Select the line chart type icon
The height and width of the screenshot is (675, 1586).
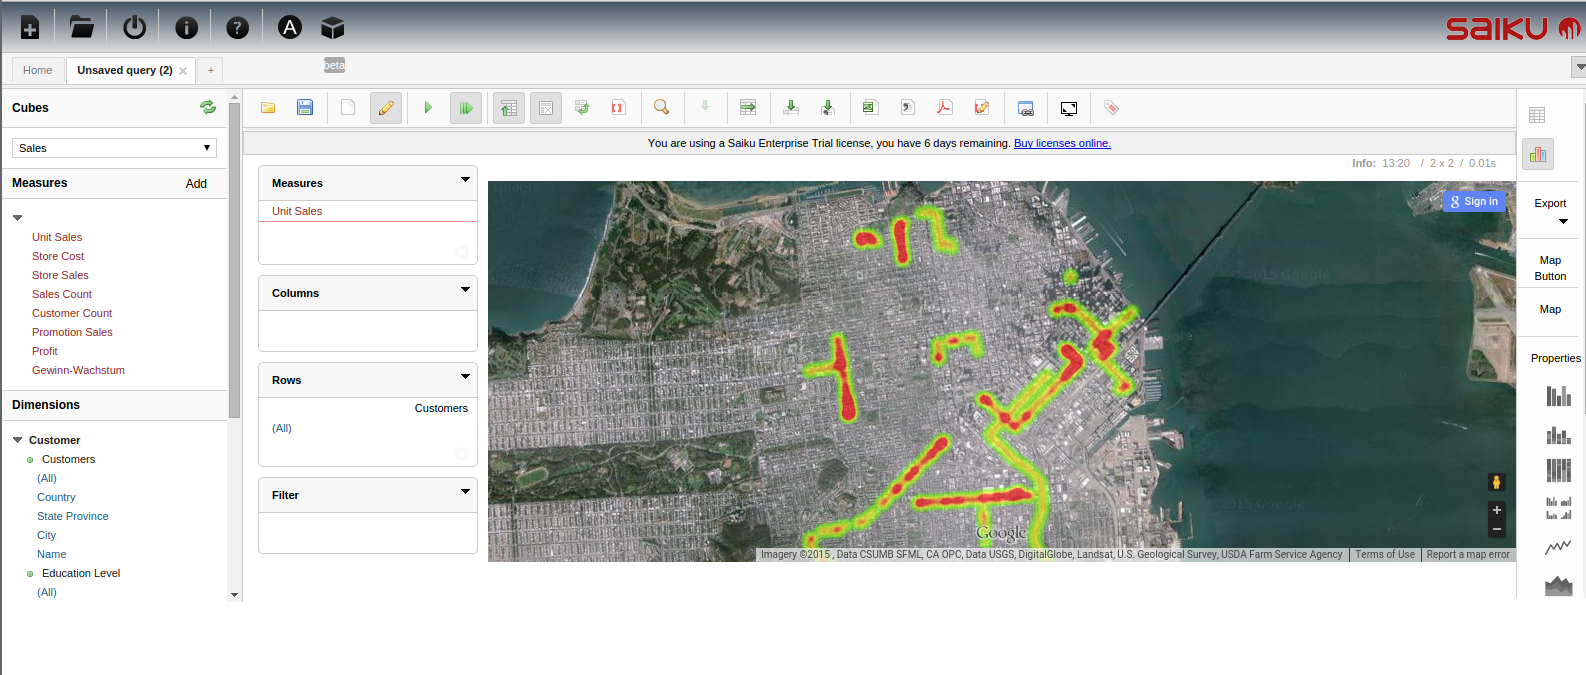pos(1558,547)
